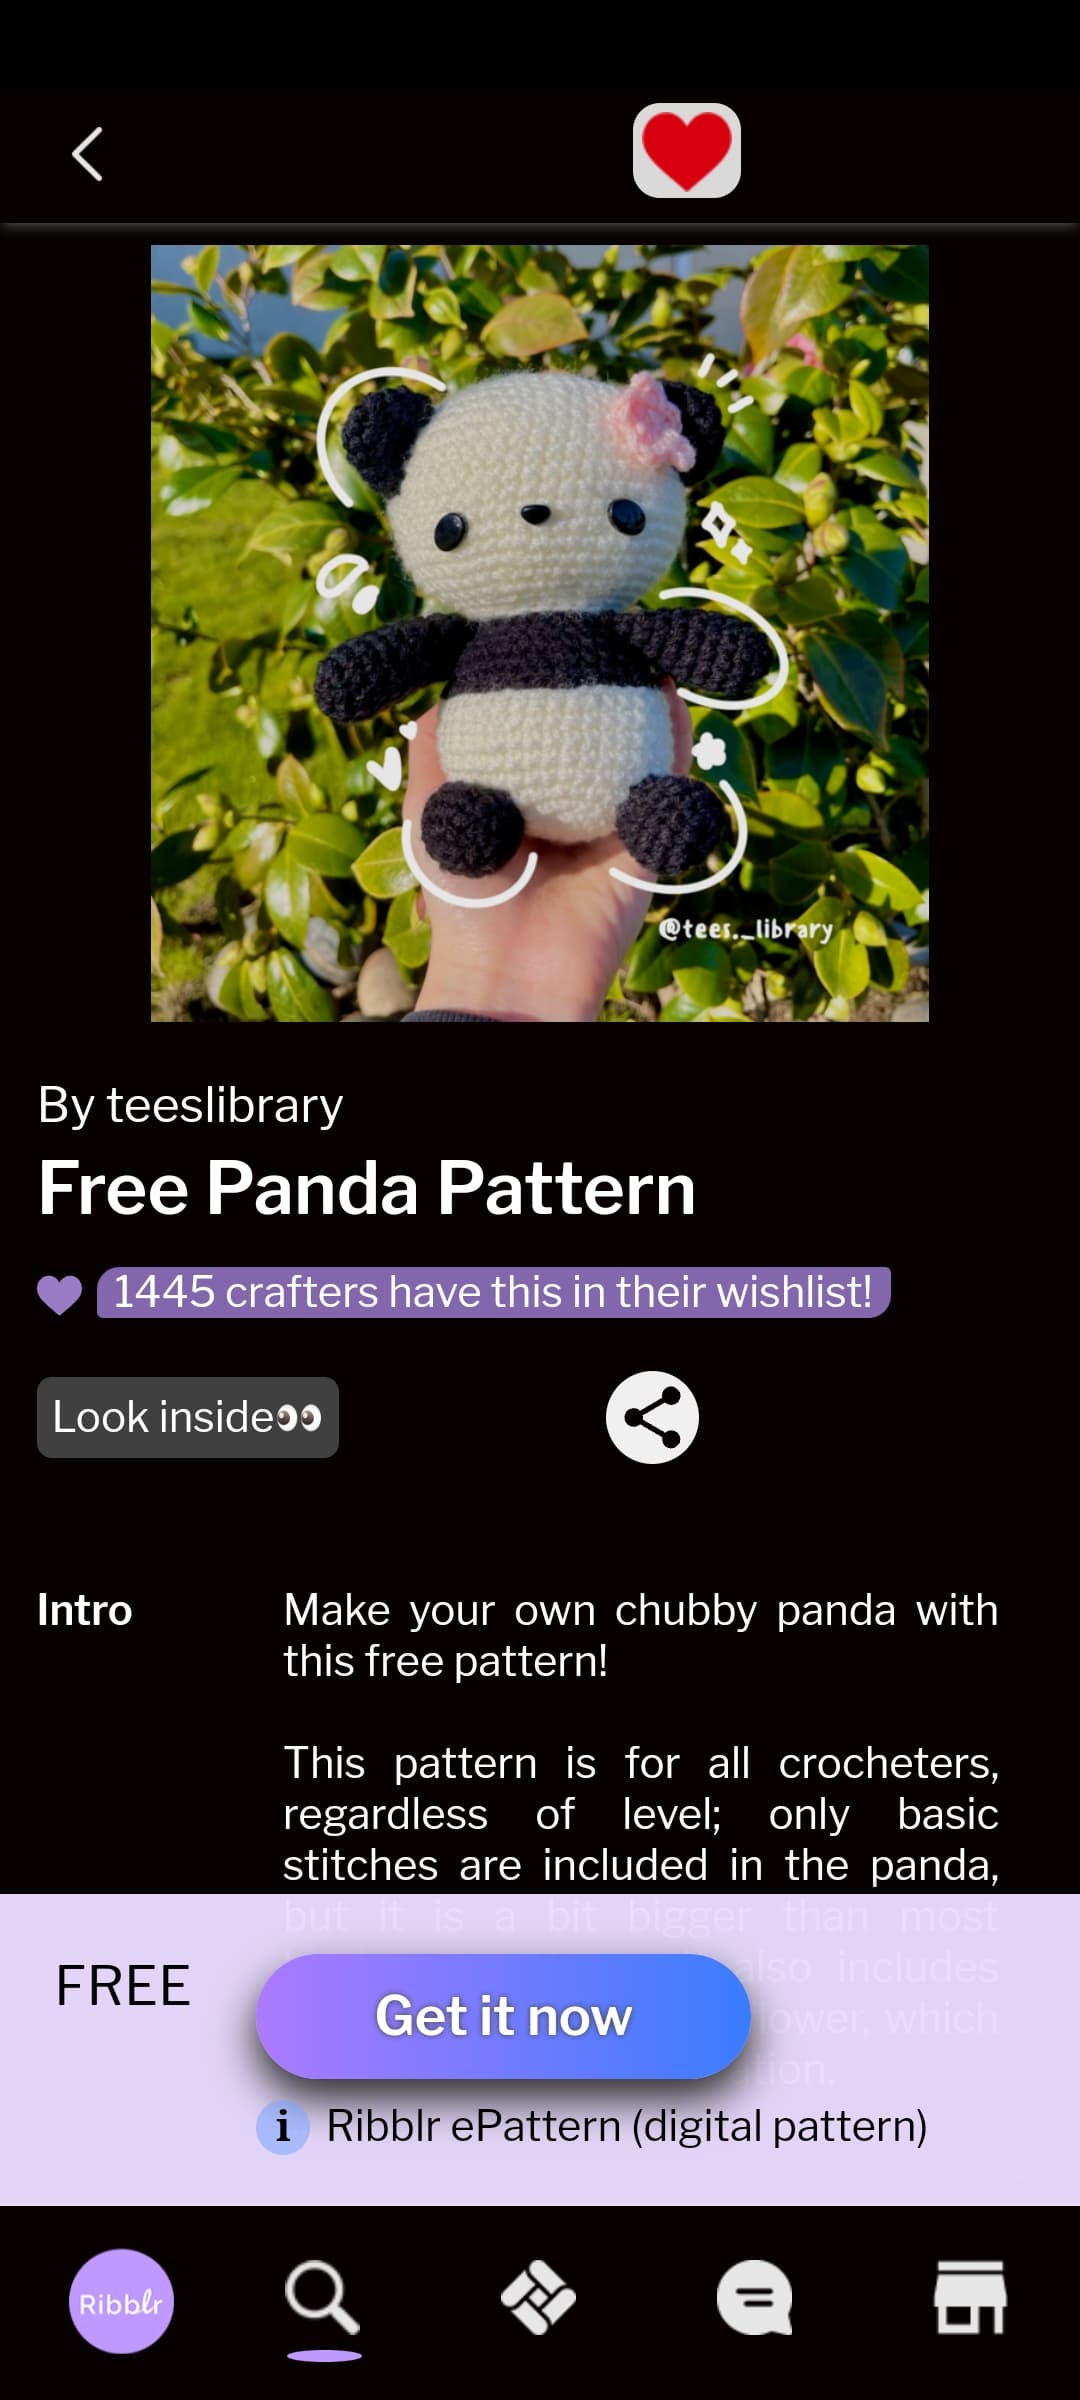The image size is (1080, 2400).
Task: Tap the purple heart wishlist icon
Action: (60, 1295)
